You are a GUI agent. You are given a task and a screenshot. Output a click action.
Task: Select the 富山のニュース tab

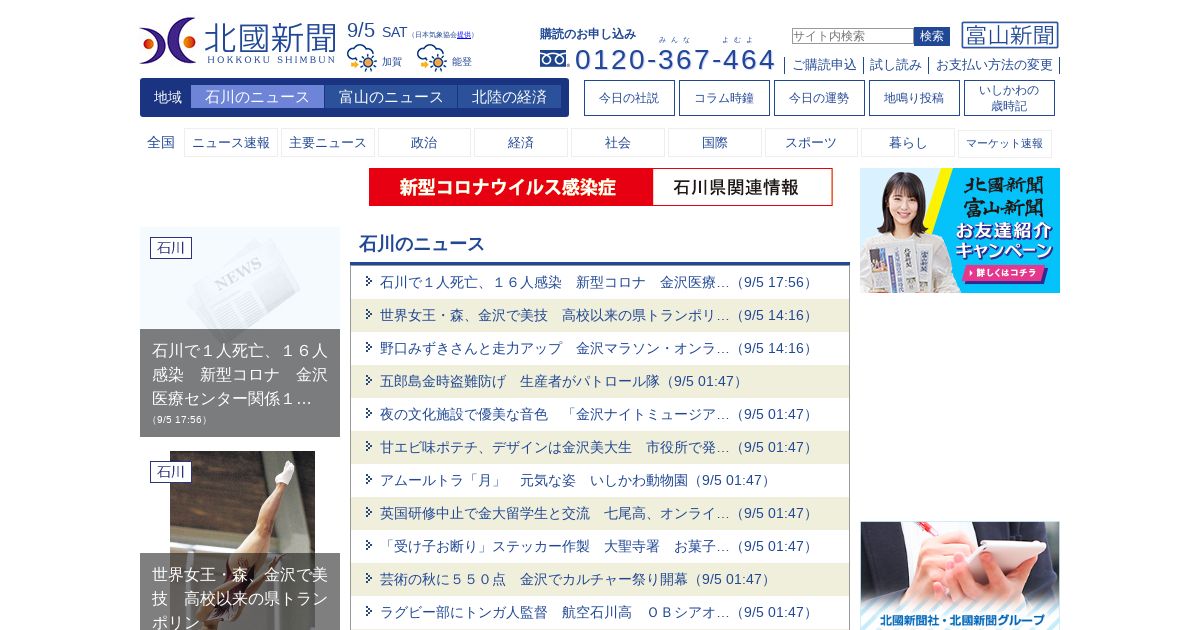[391, 97]
